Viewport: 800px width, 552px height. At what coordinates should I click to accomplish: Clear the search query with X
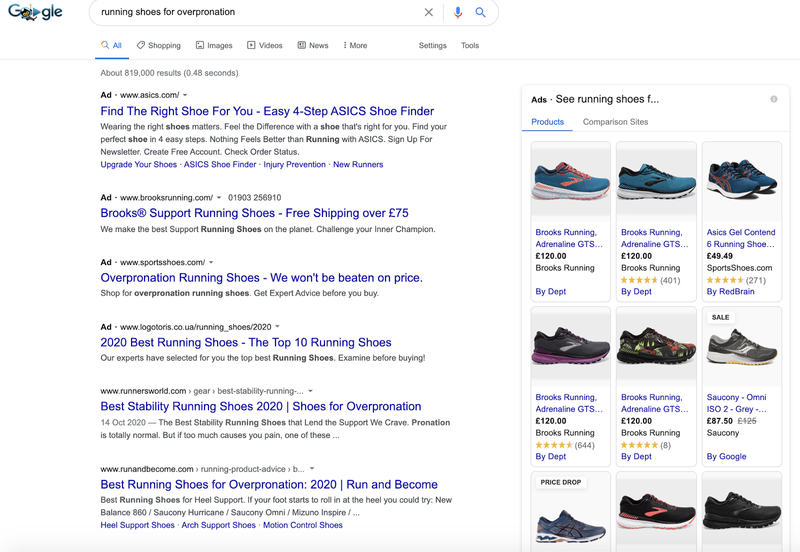pos(429,12)
